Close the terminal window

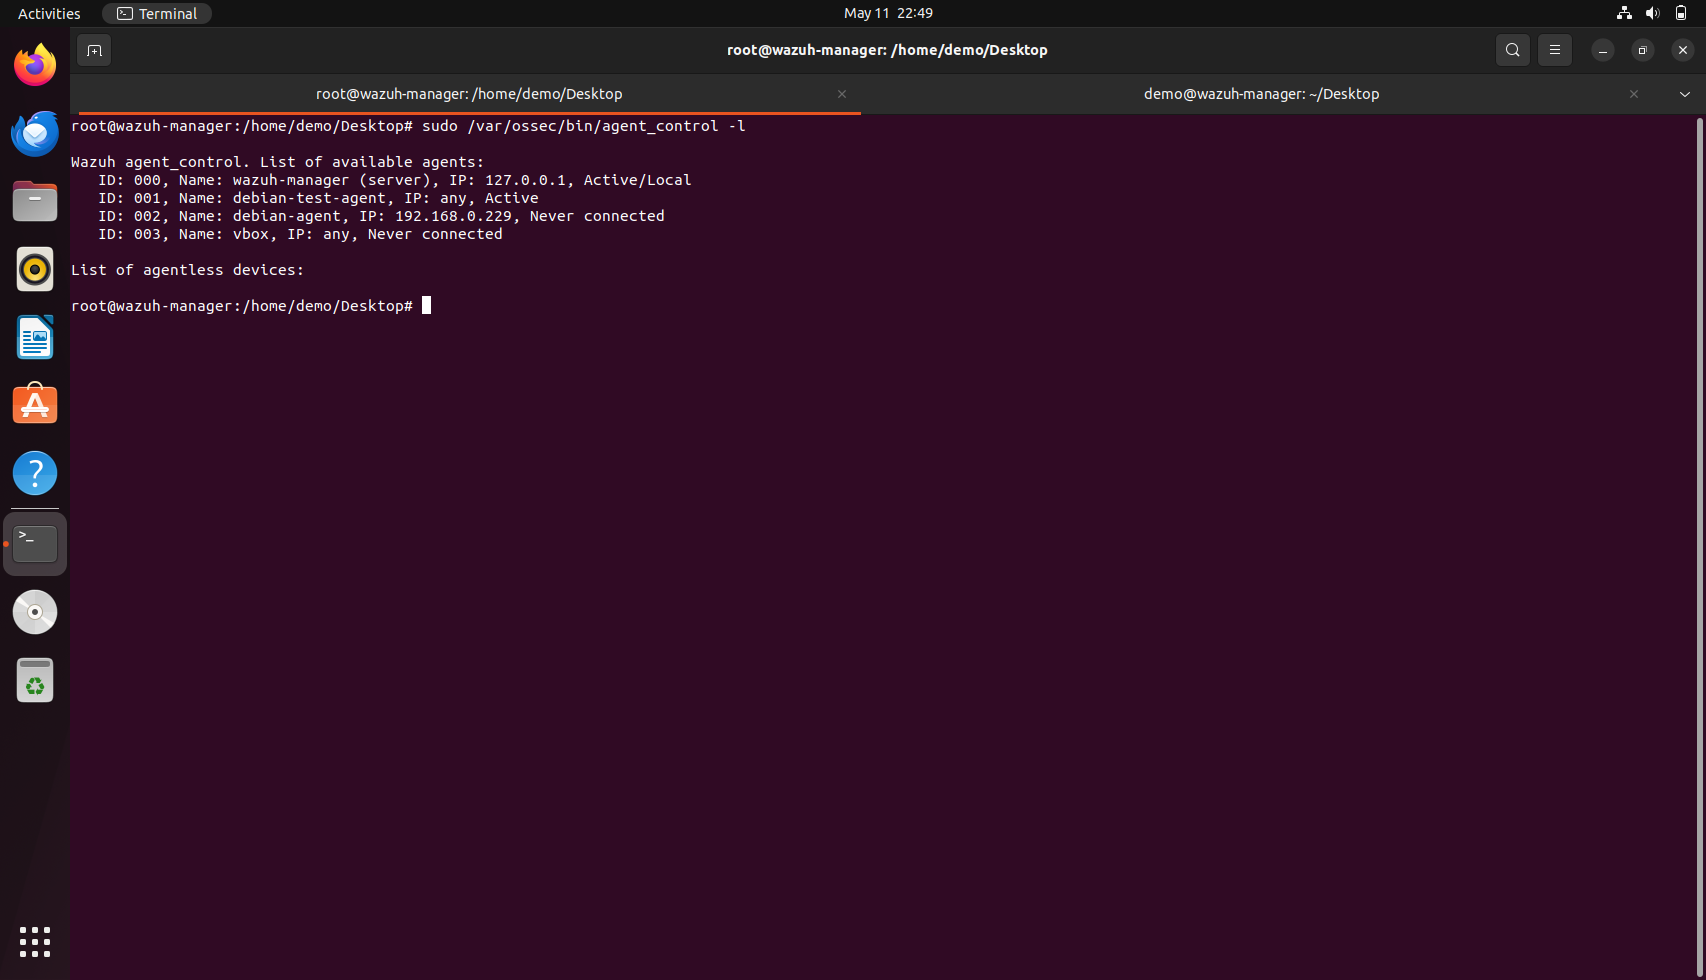coord(1683,50)
